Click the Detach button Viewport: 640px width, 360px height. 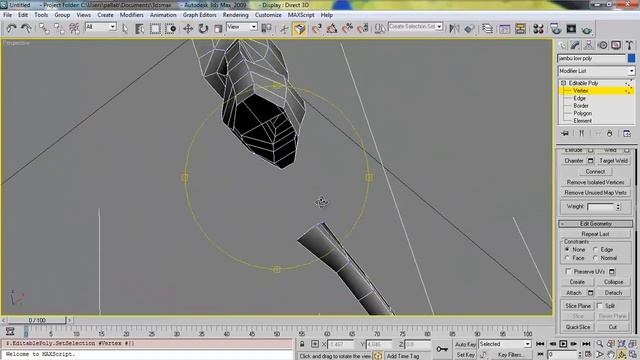[613, 293]
